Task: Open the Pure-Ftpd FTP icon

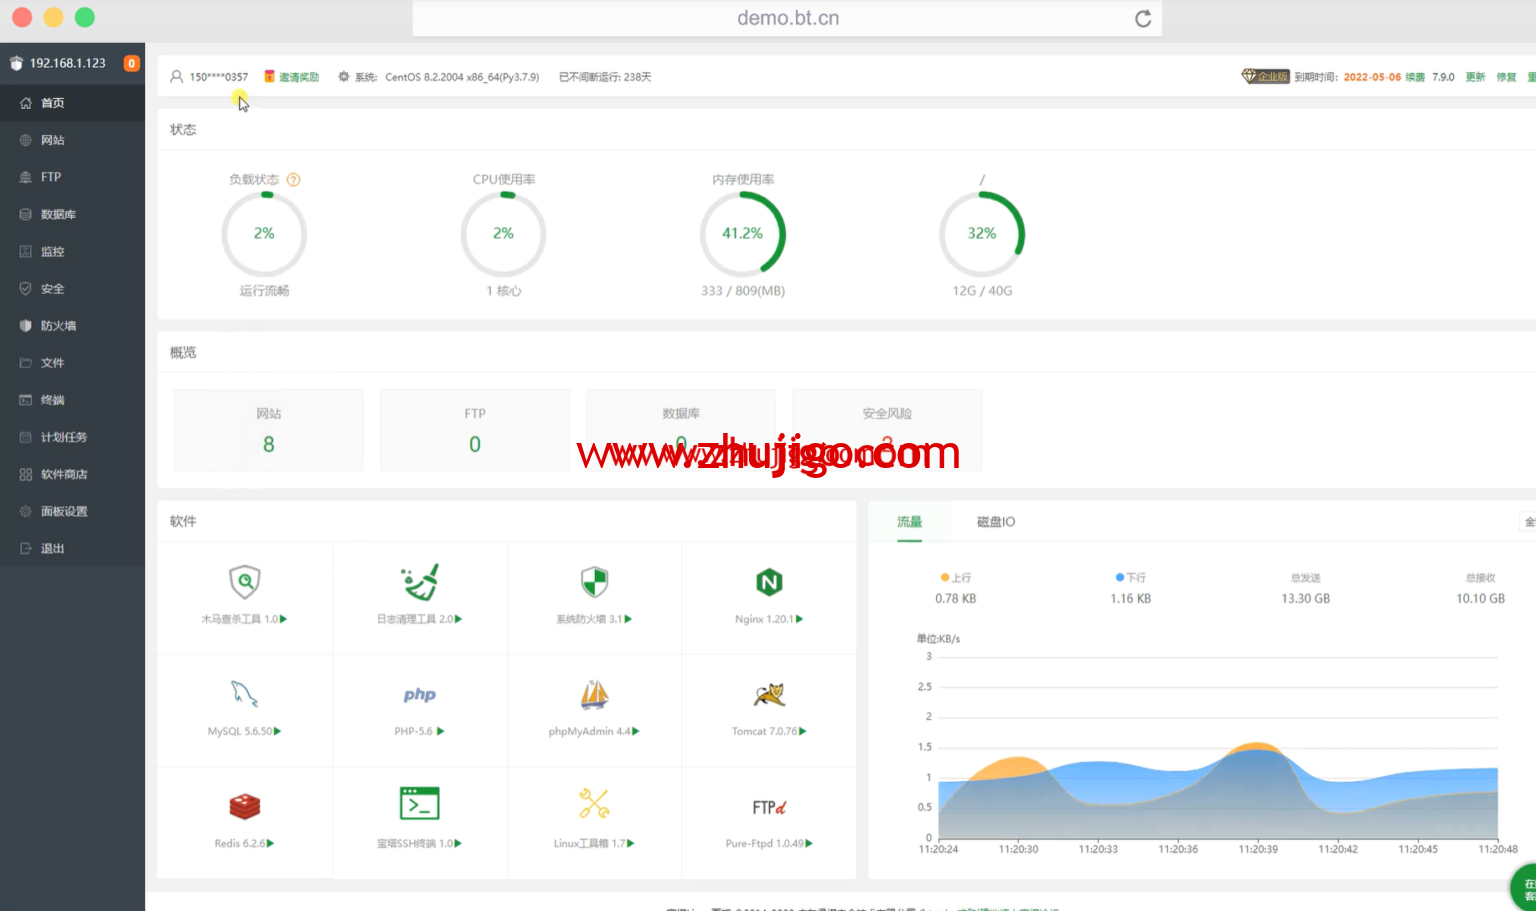Action: [x=768, y=807]
